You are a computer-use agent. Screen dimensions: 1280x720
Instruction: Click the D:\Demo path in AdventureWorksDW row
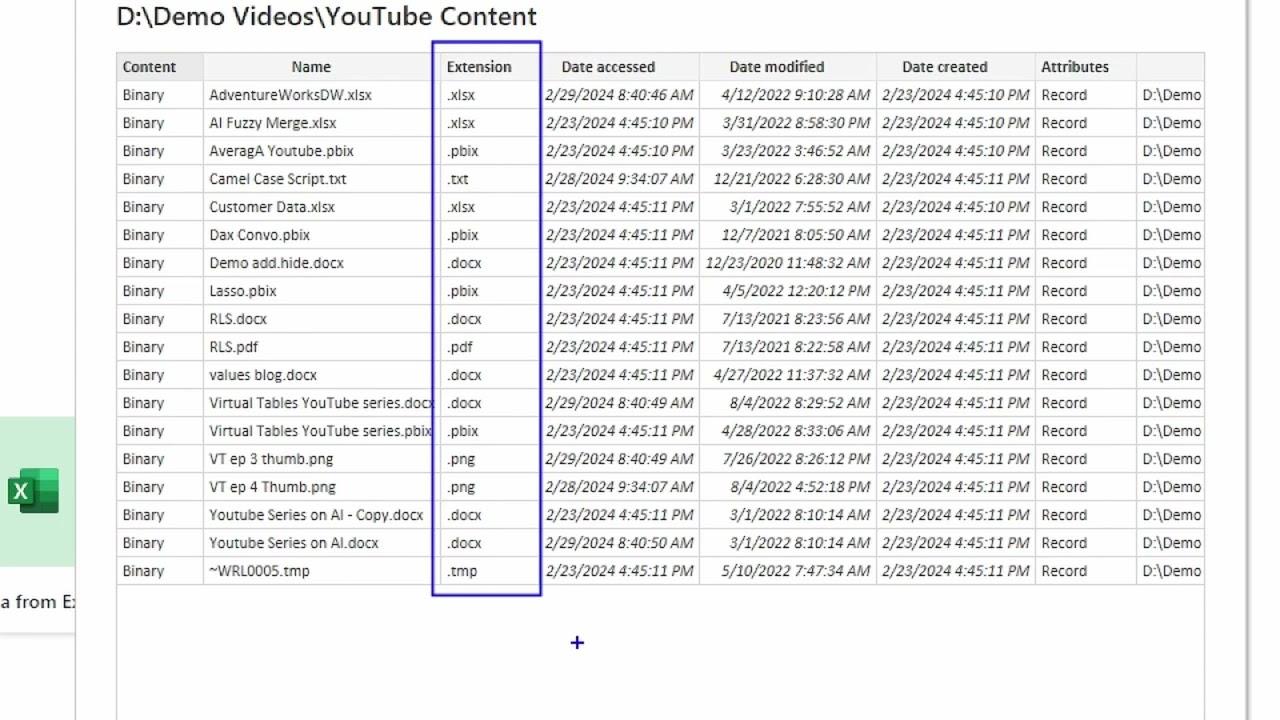tap(1172, 95)
